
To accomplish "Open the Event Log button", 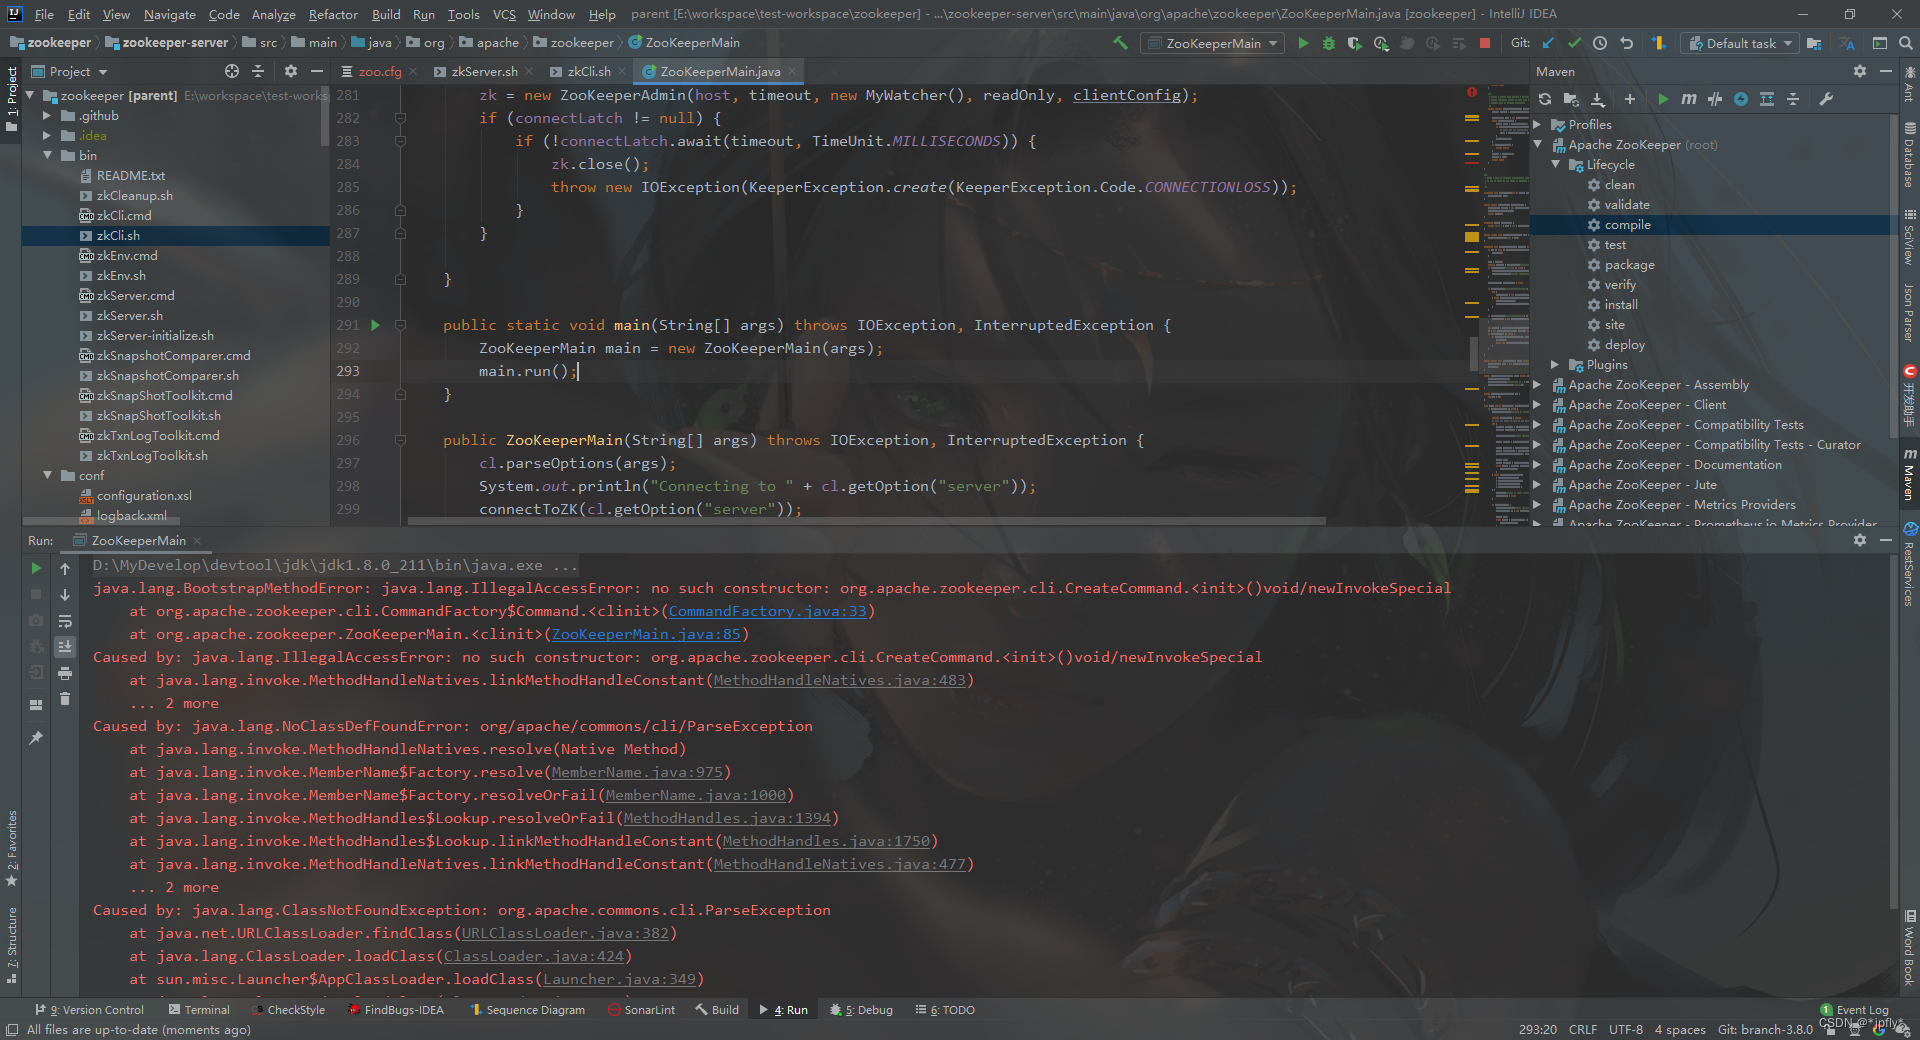I will [x=1854, y=1010].
